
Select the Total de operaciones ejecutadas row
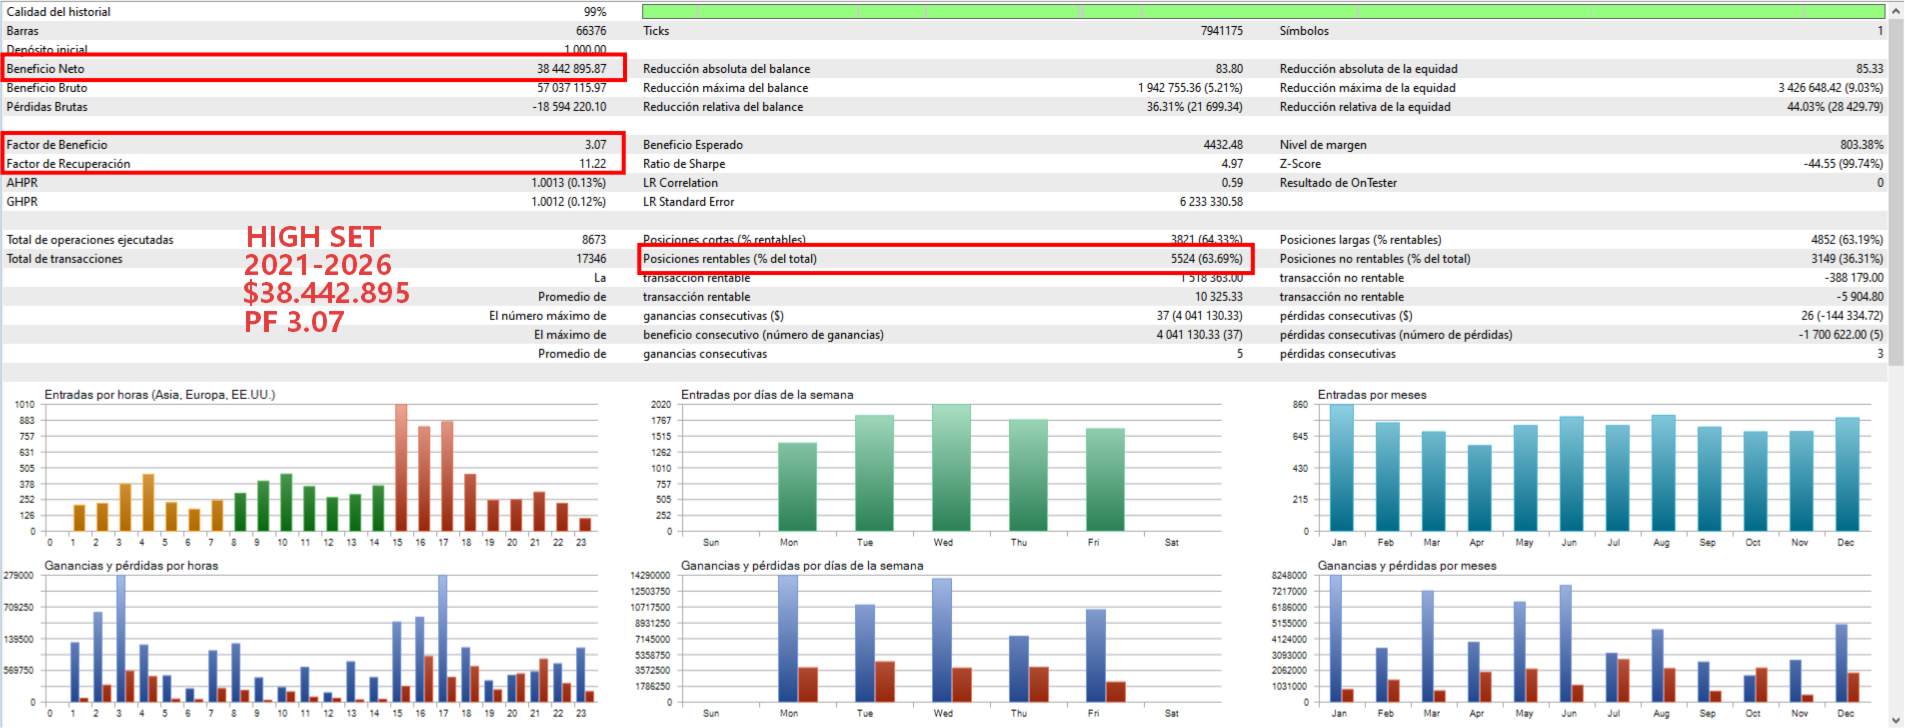[x=306, y=240]
